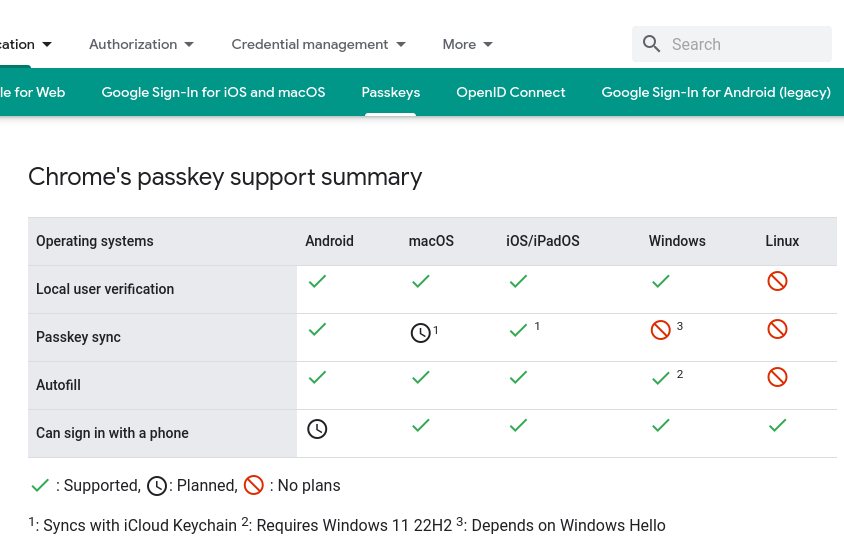Click the Supported legend checkmark icon

pos(40,485)
